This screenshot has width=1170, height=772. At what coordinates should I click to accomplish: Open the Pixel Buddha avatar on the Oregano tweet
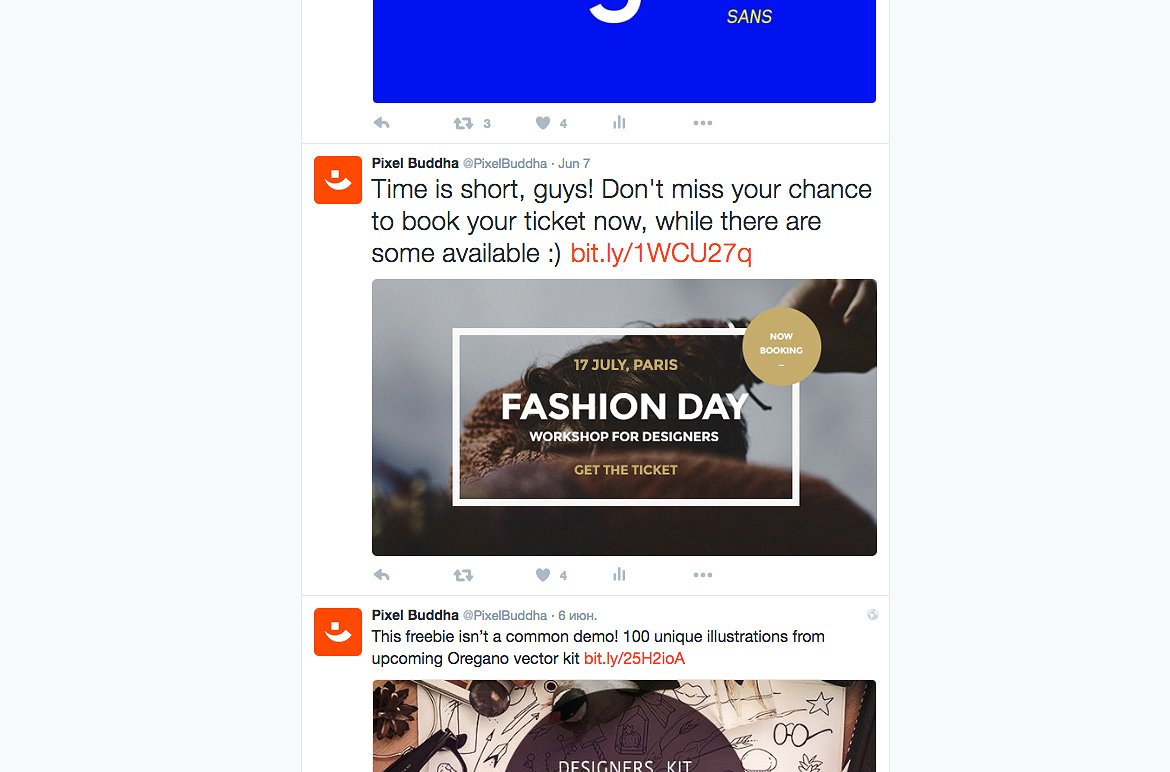pyautogui.click(x=338, y=632)
